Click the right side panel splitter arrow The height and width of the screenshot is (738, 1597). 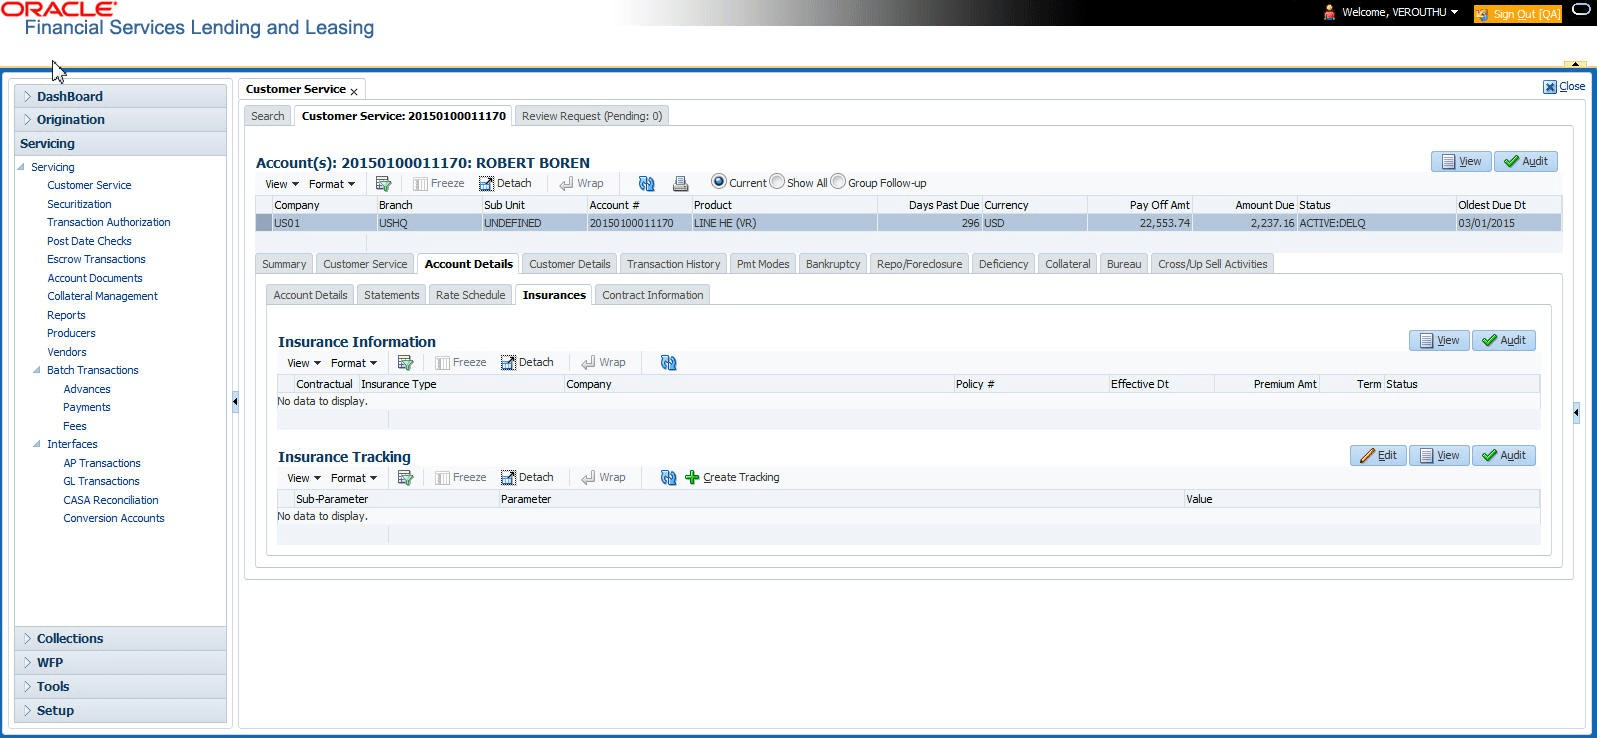tap(1576, 412)
